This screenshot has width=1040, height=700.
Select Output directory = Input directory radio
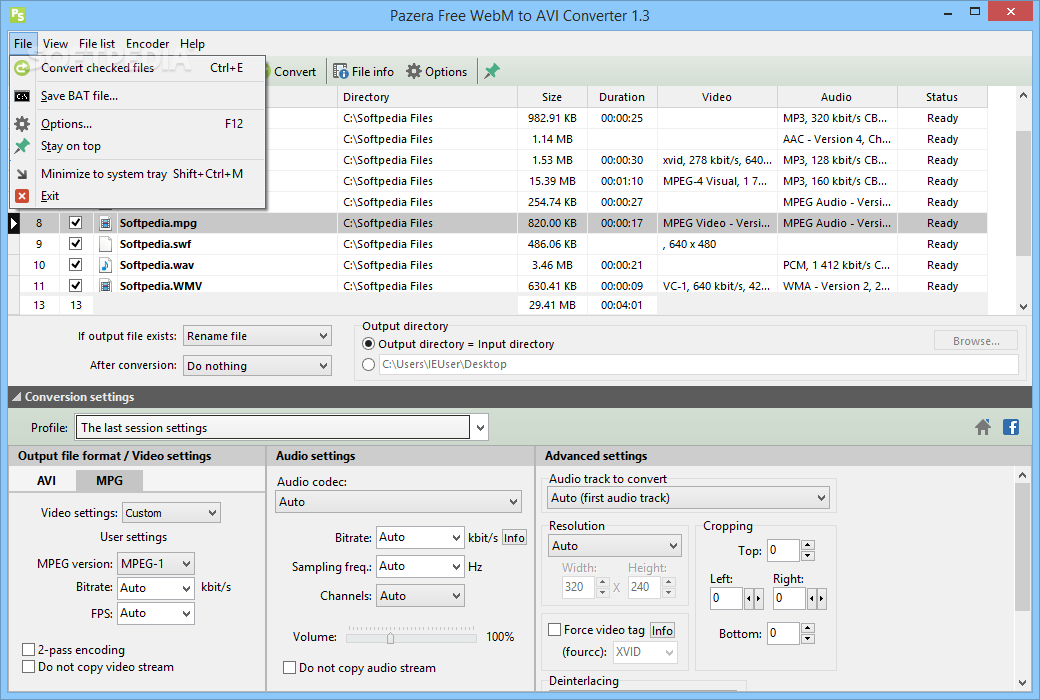pos(368,344)
